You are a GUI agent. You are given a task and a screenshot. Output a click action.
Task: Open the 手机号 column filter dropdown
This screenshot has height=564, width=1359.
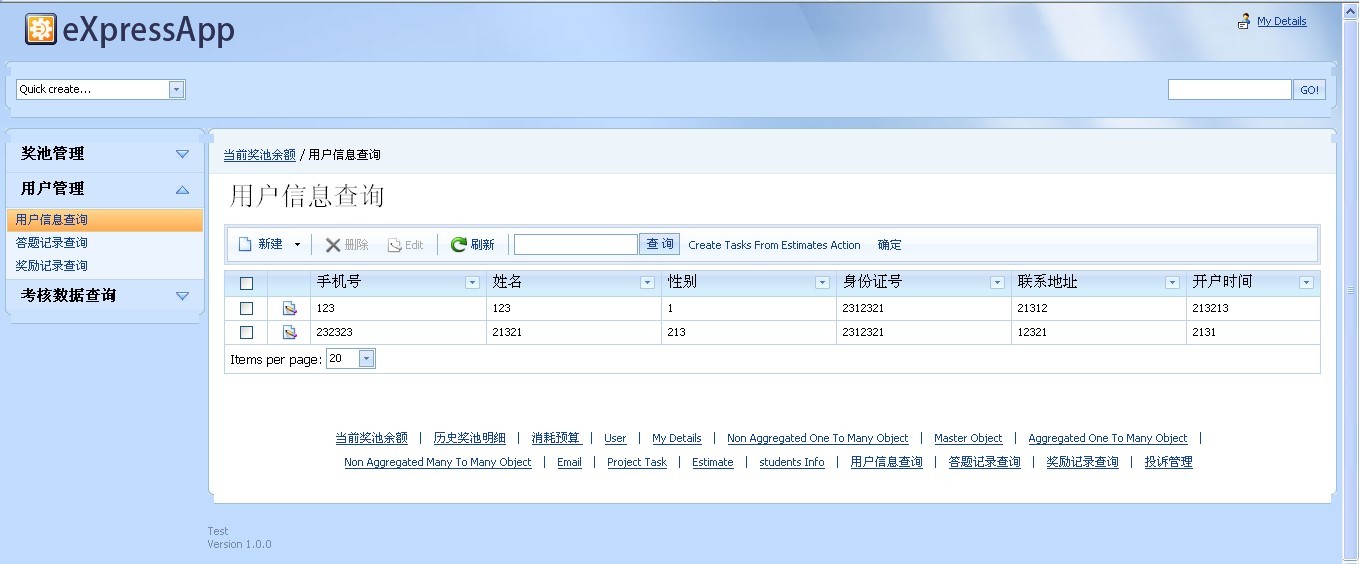473,283
